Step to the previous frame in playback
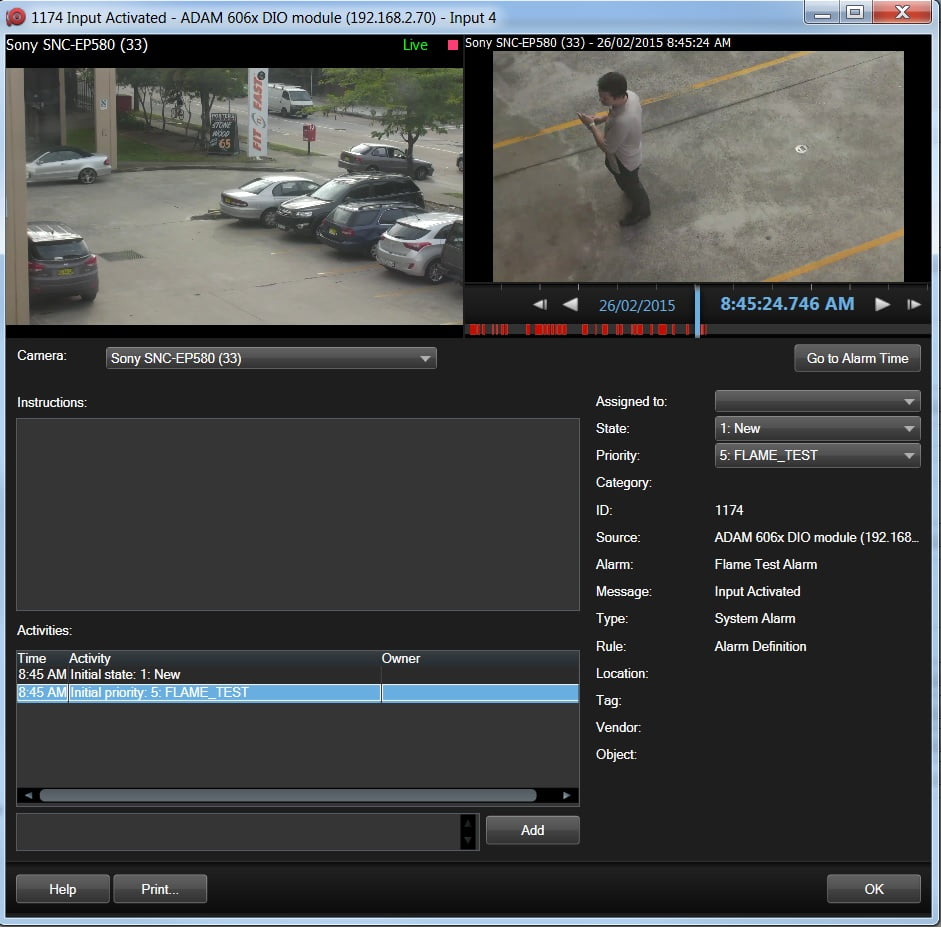The image size is (941, 928). click(539, 305)
